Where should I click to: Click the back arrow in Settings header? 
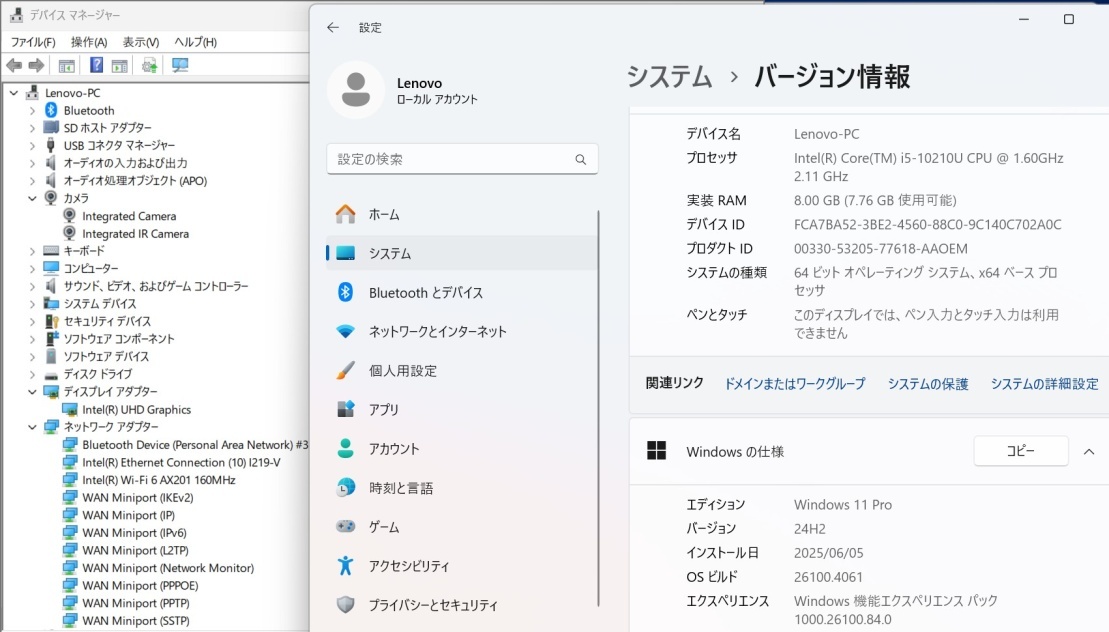coord(333,28)
